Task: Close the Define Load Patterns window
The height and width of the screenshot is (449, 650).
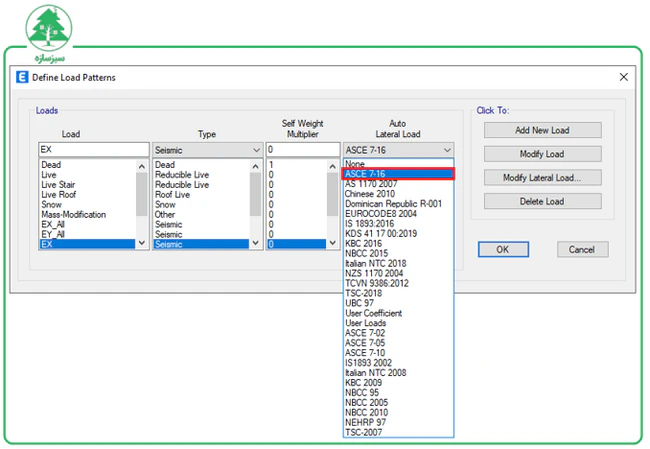Action: coord(623,77)
